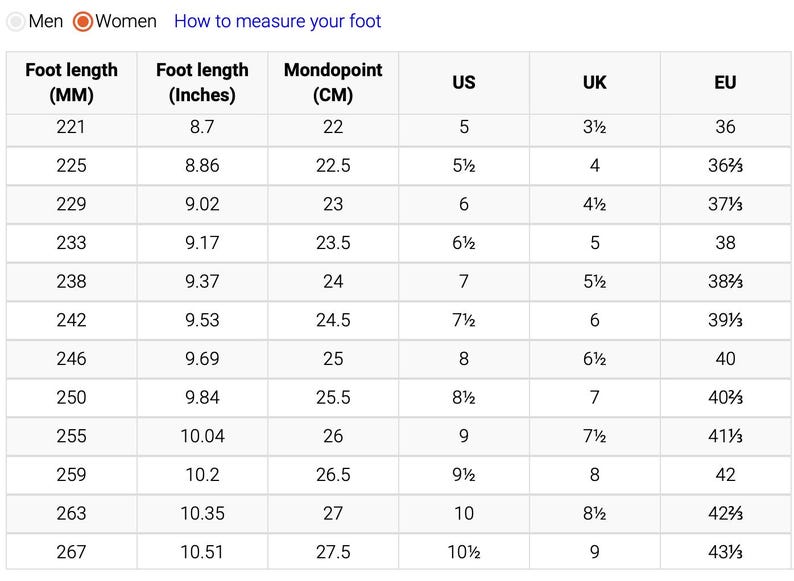This screenshot has width=794, height=581.
Task: Click the EU column header
Action: tap(725, 83)
